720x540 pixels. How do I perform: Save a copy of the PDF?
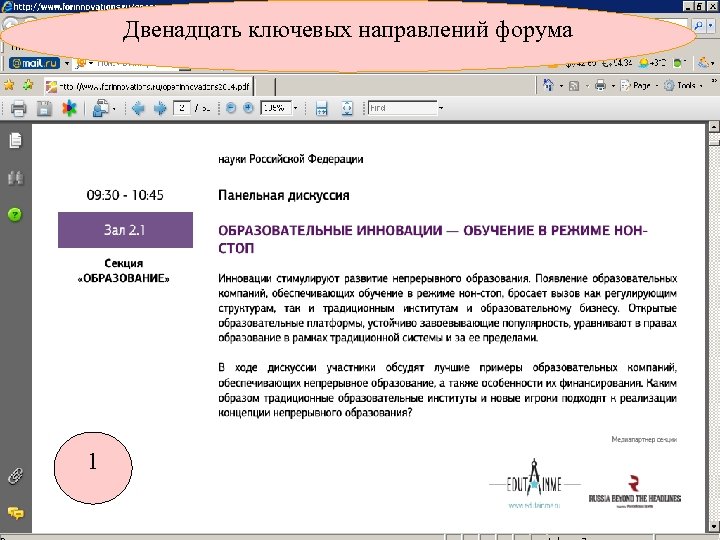pyautogui.click(x=44, y=108)
